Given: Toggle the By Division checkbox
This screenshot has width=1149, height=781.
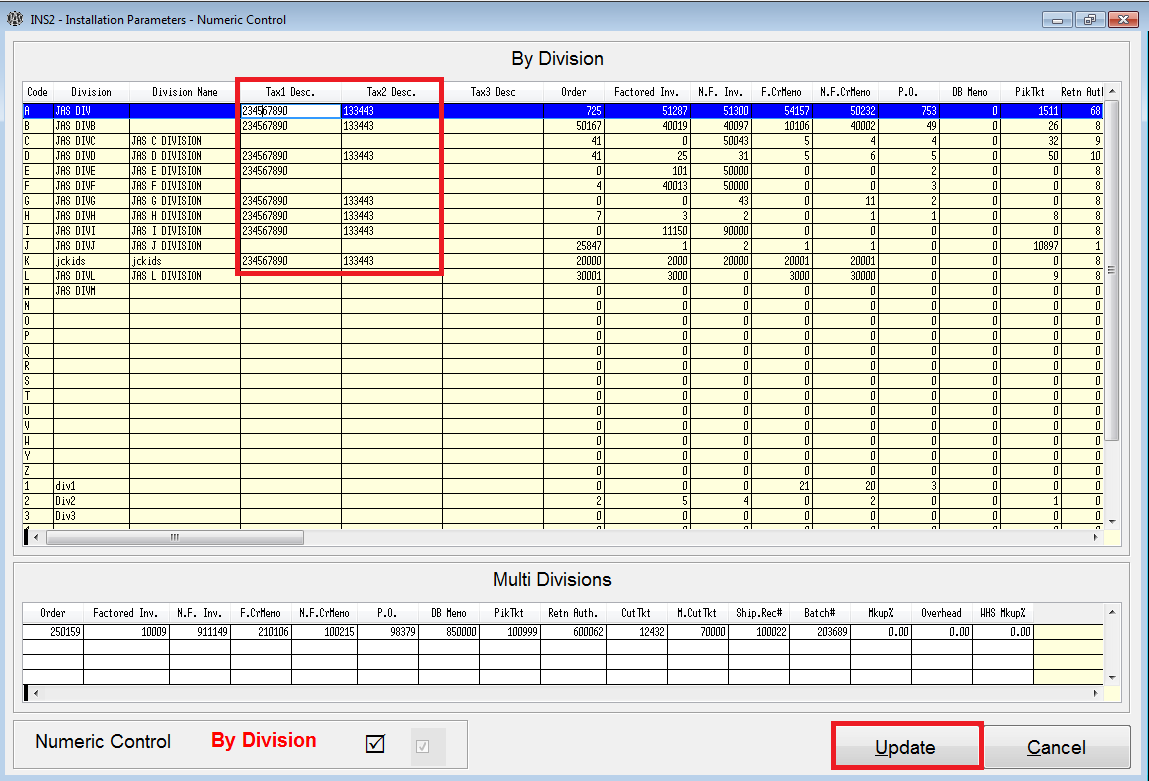Looking at the screenshot, I should [374, 743].
